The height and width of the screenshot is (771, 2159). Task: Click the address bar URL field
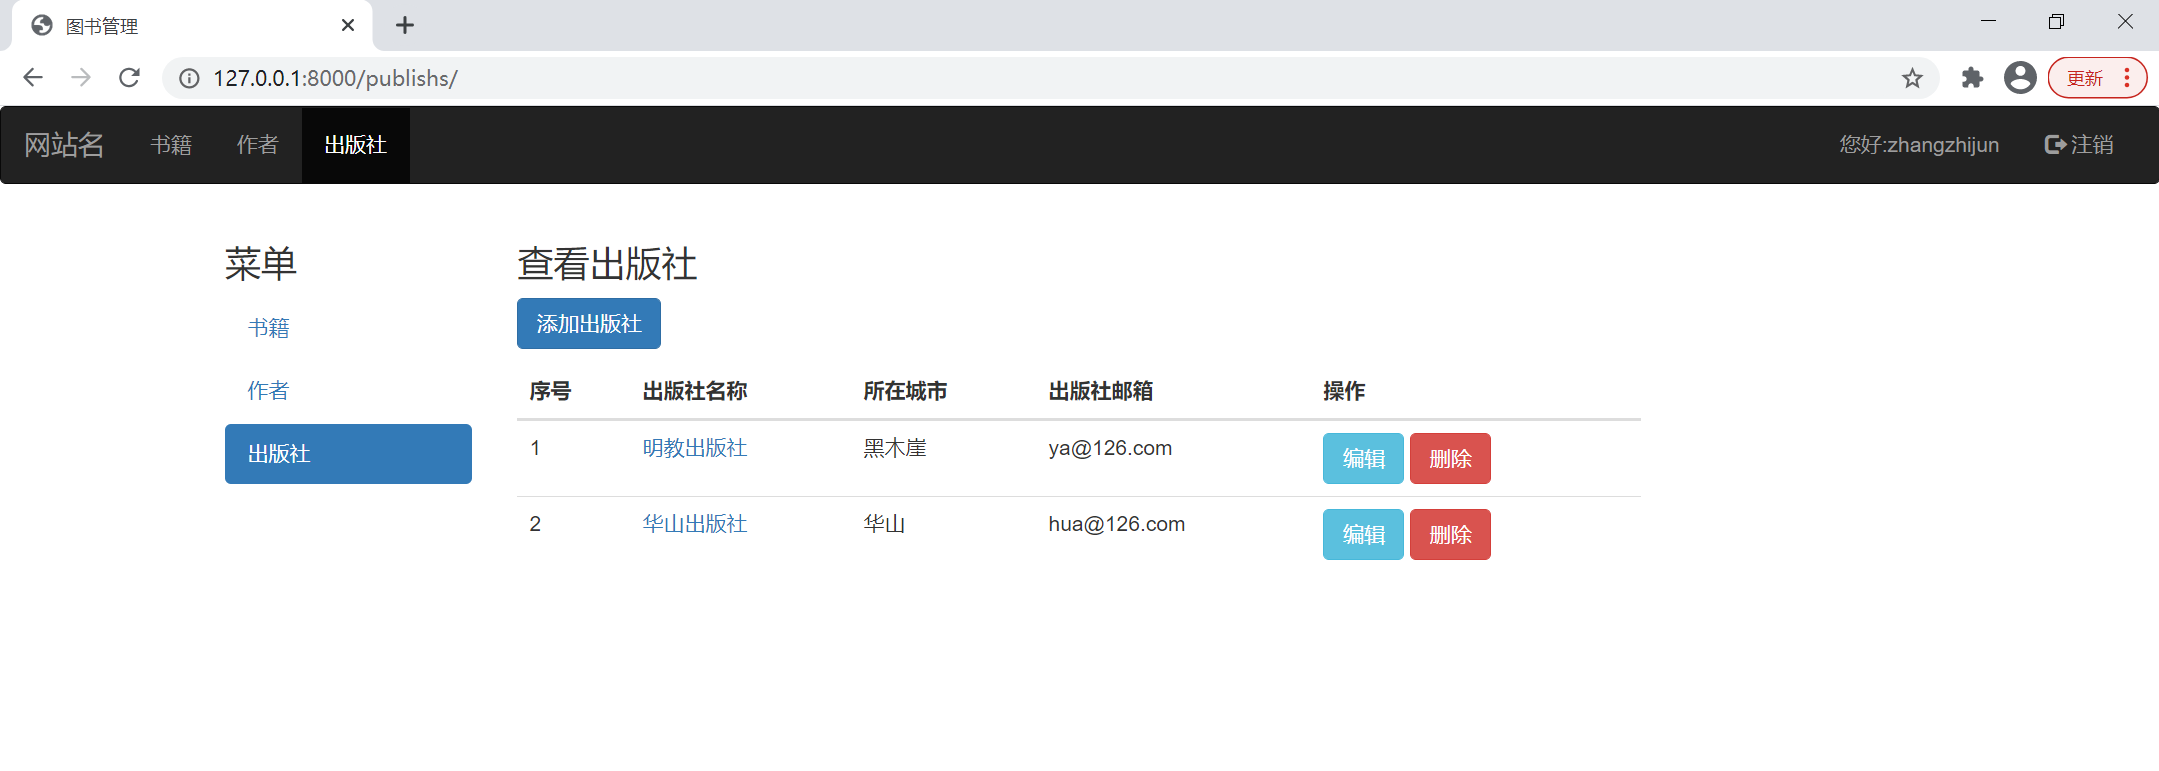[x=1050, y=78]
